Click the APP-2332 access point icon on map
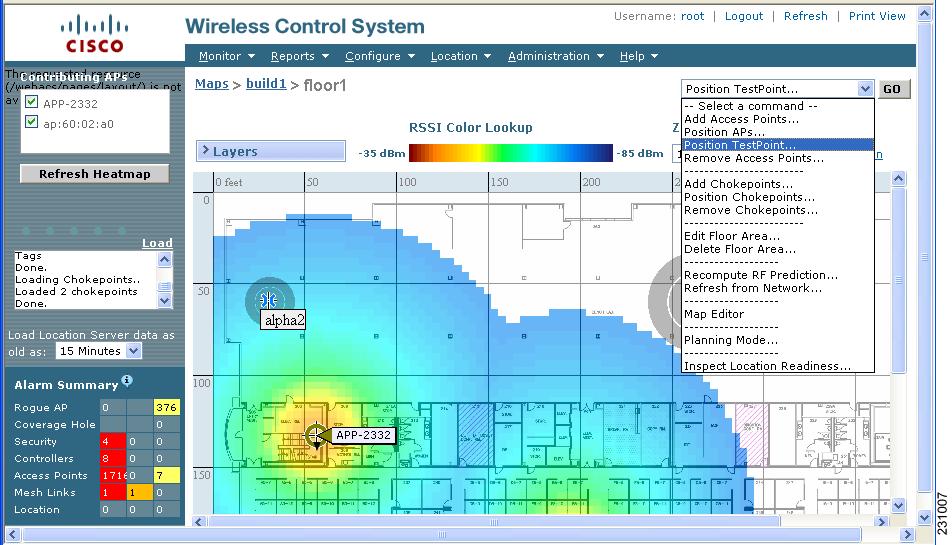The height and width of the screenshot is (545, 952). click(x=316, y=435)
